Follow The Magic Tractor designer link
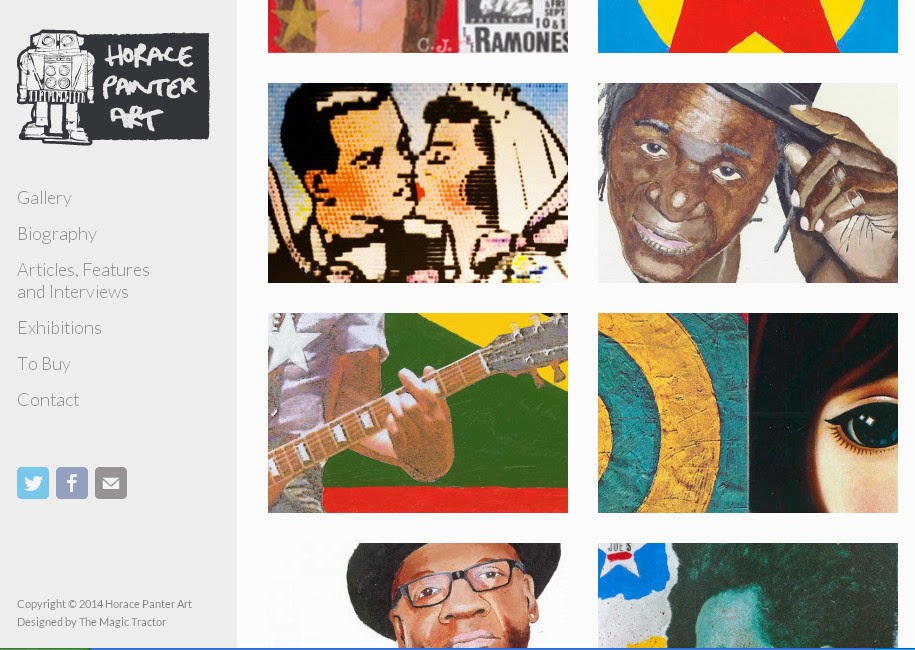This screenshot has height=650, width=915. pos(122,622)
